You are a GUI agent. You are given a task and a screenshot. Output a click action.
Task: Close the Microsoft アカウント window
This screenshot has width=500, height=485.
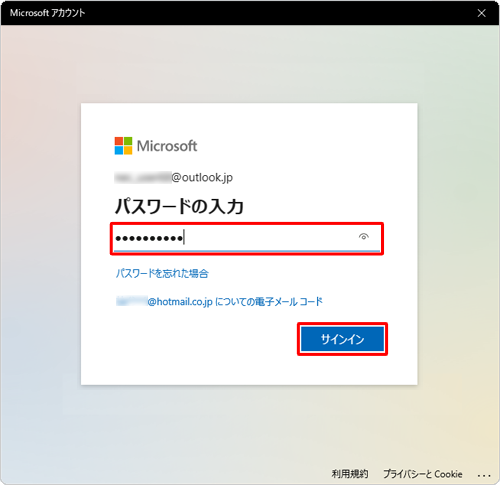point(481,13)
